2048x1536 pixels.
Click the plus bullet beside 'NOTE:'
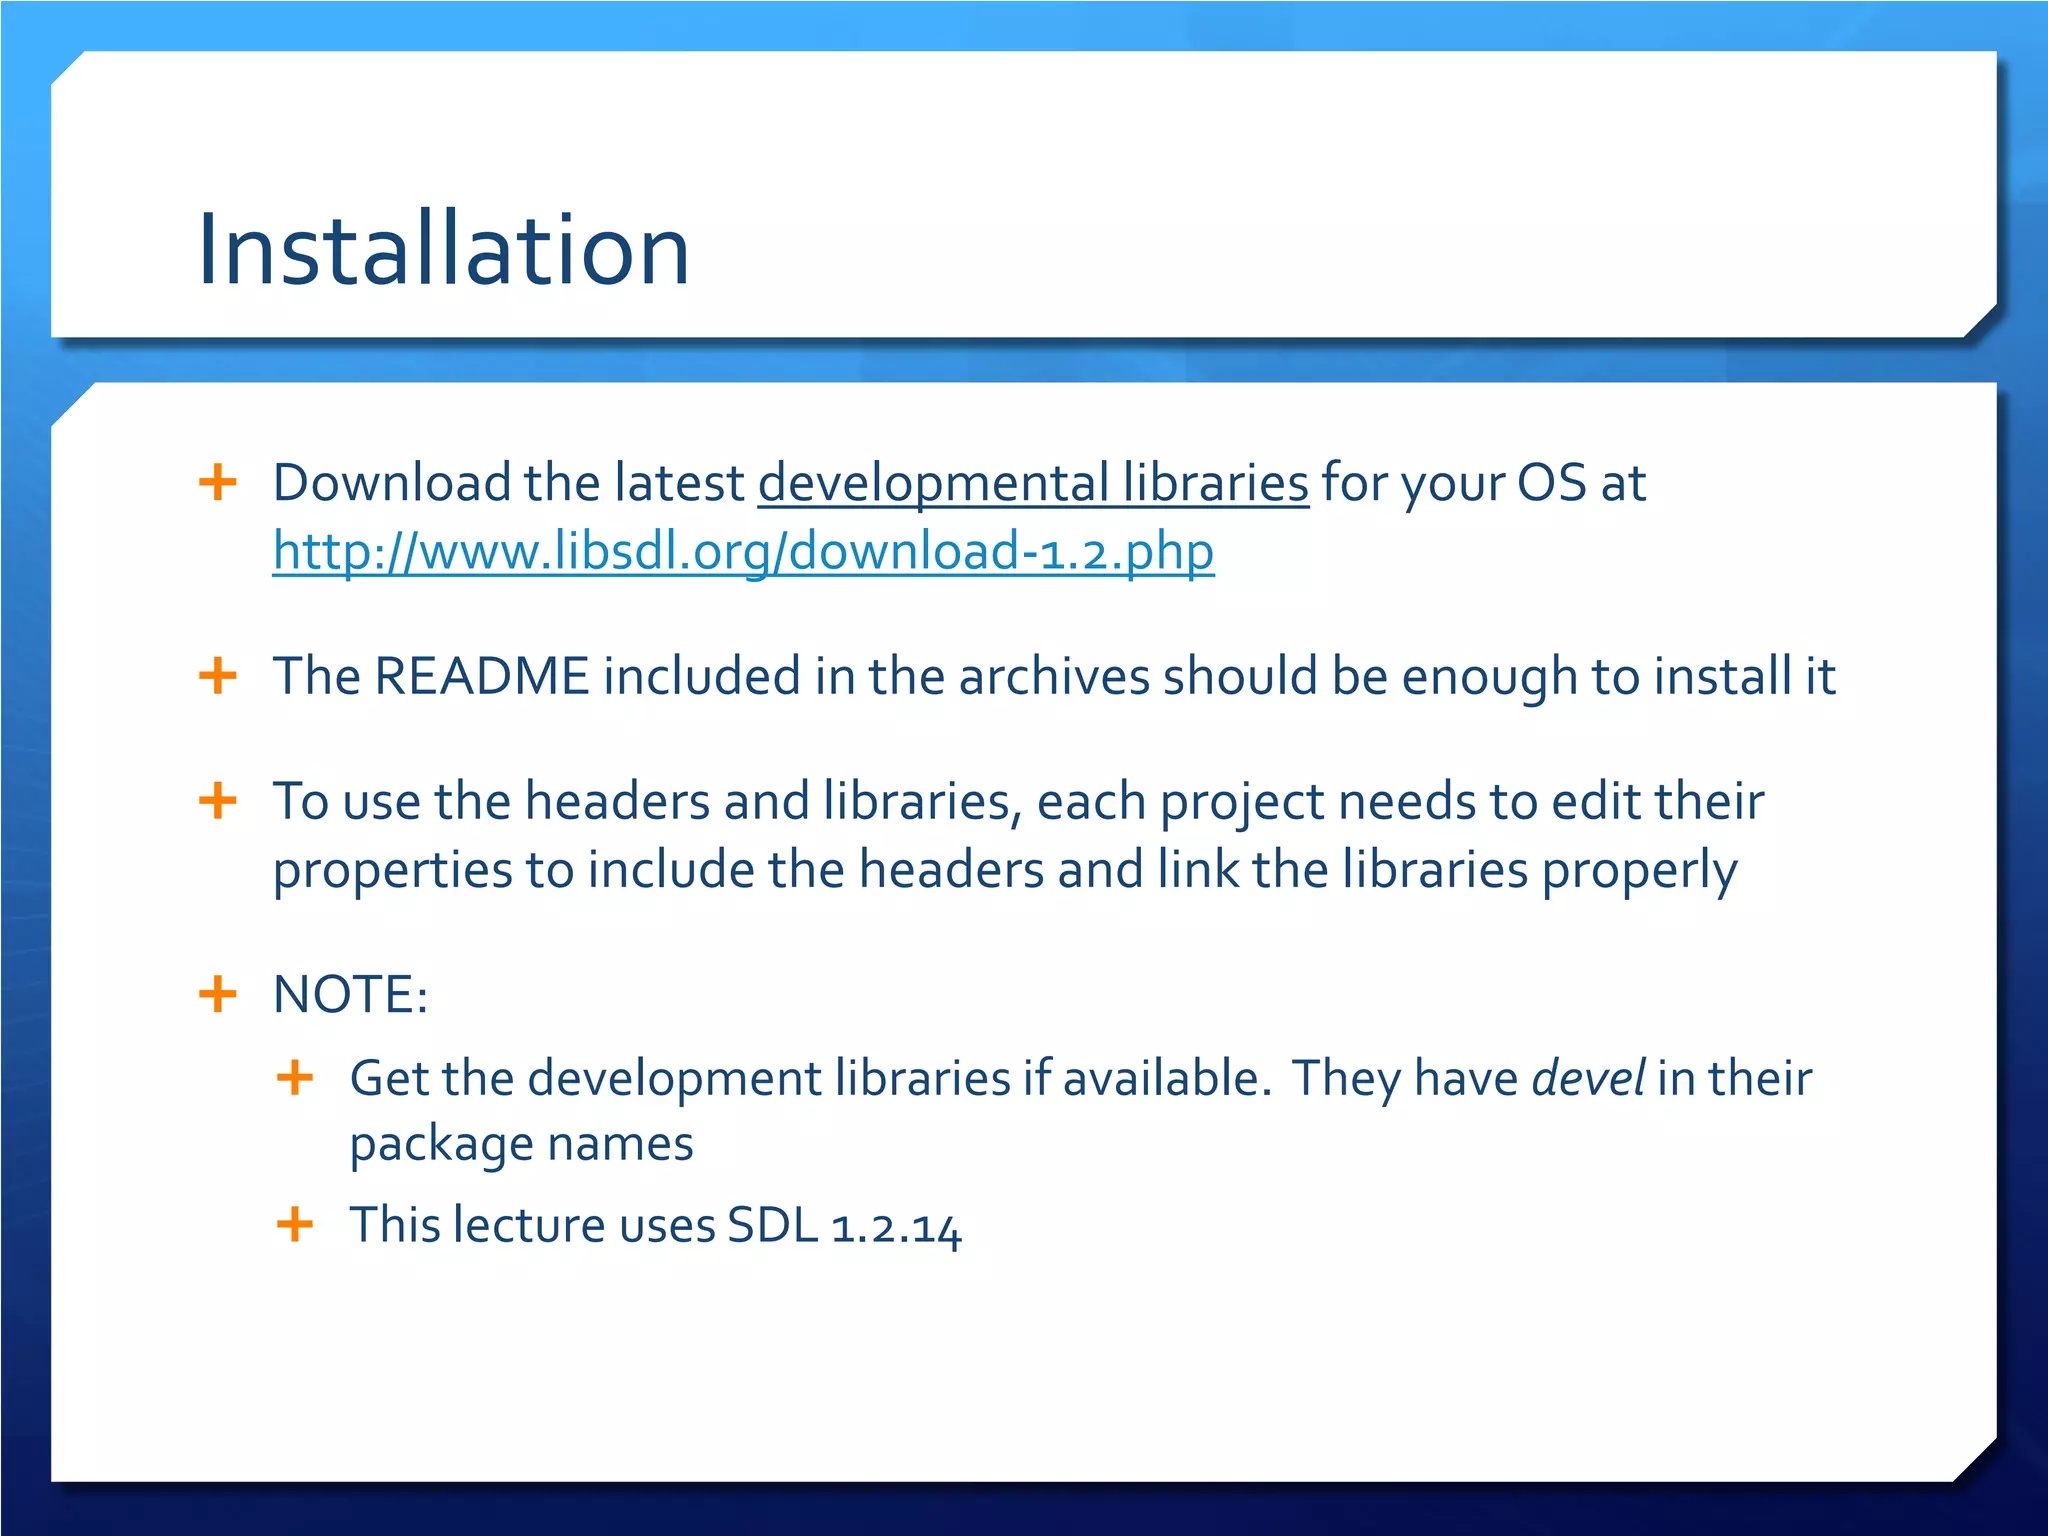click(x=218, y=994)
